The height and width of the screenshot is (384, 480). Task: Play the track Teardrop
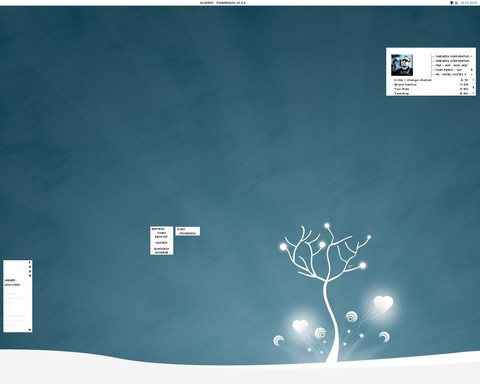[x=402, y=93]
